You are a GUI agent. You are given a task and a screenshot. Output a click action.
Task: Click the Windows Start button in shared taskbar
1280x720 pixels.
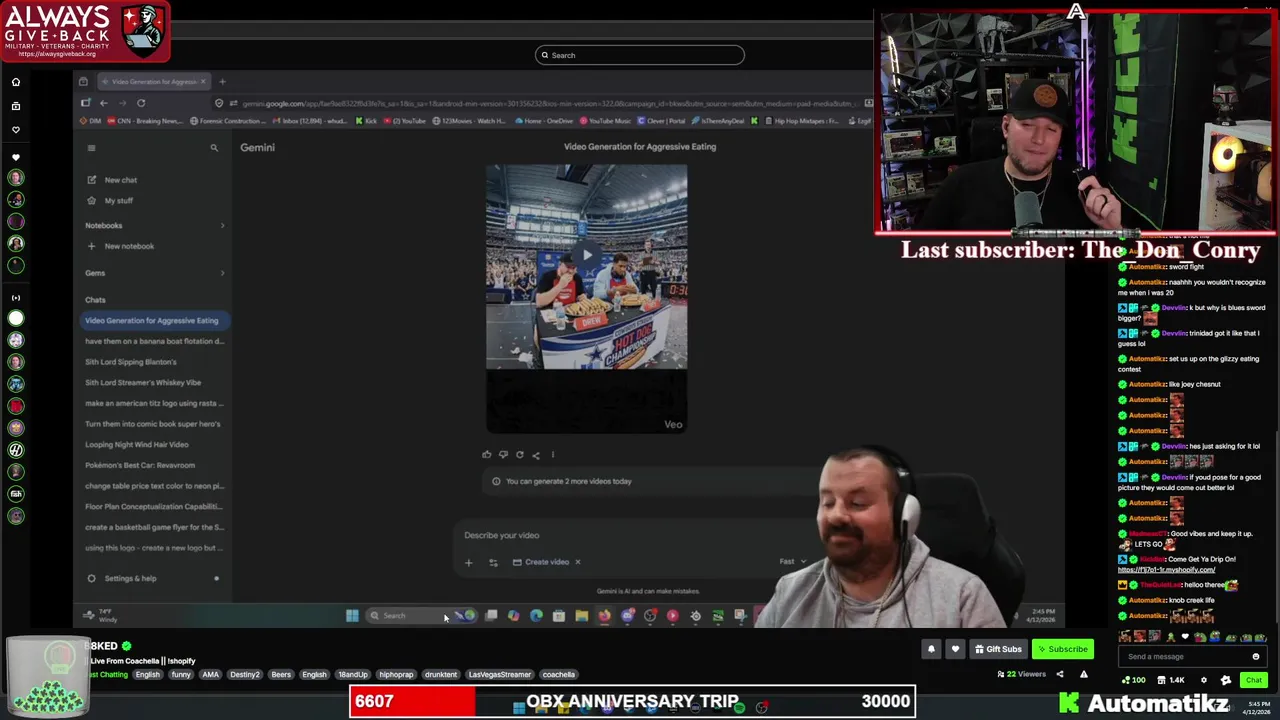(352, 616)
